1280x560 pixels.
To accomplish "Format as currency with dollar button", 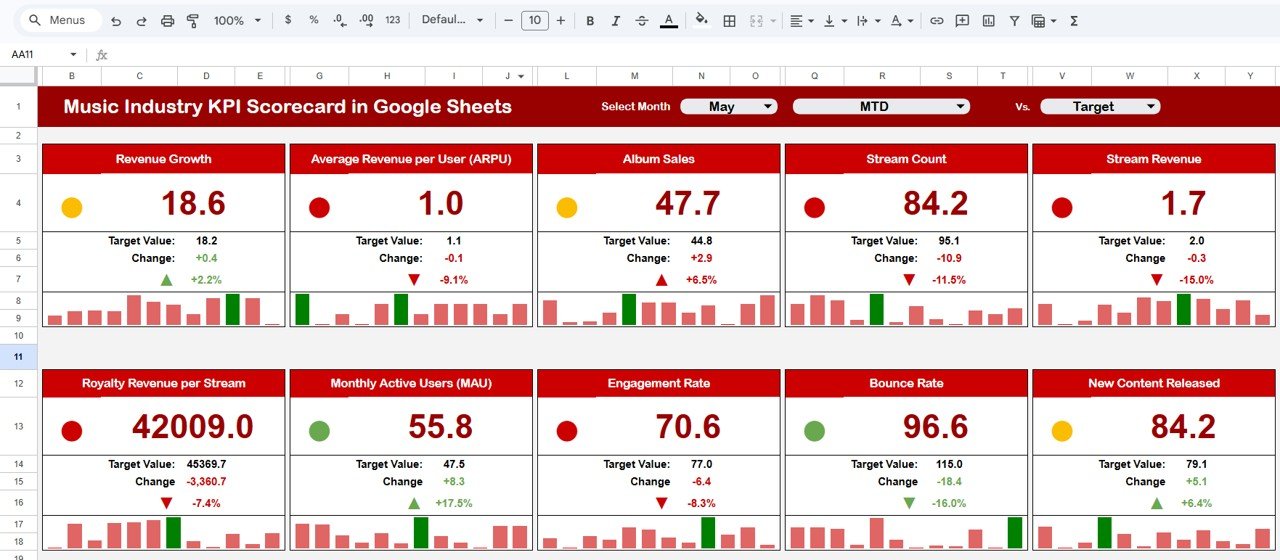I will click(289, 21).
